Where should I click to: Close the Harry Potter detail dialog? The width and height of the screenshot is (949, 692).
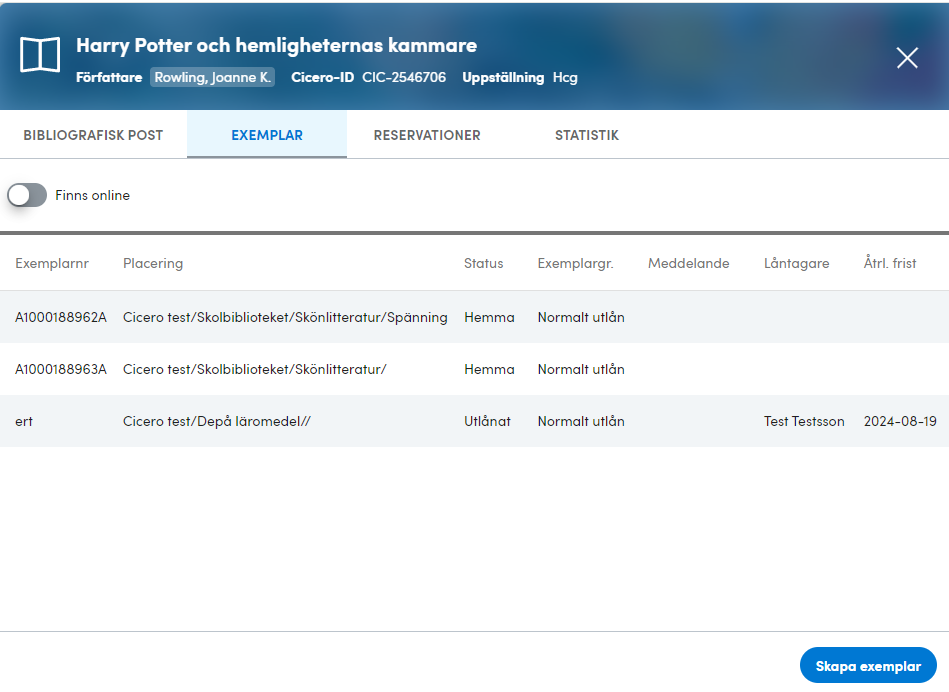(x=907, y=58)
